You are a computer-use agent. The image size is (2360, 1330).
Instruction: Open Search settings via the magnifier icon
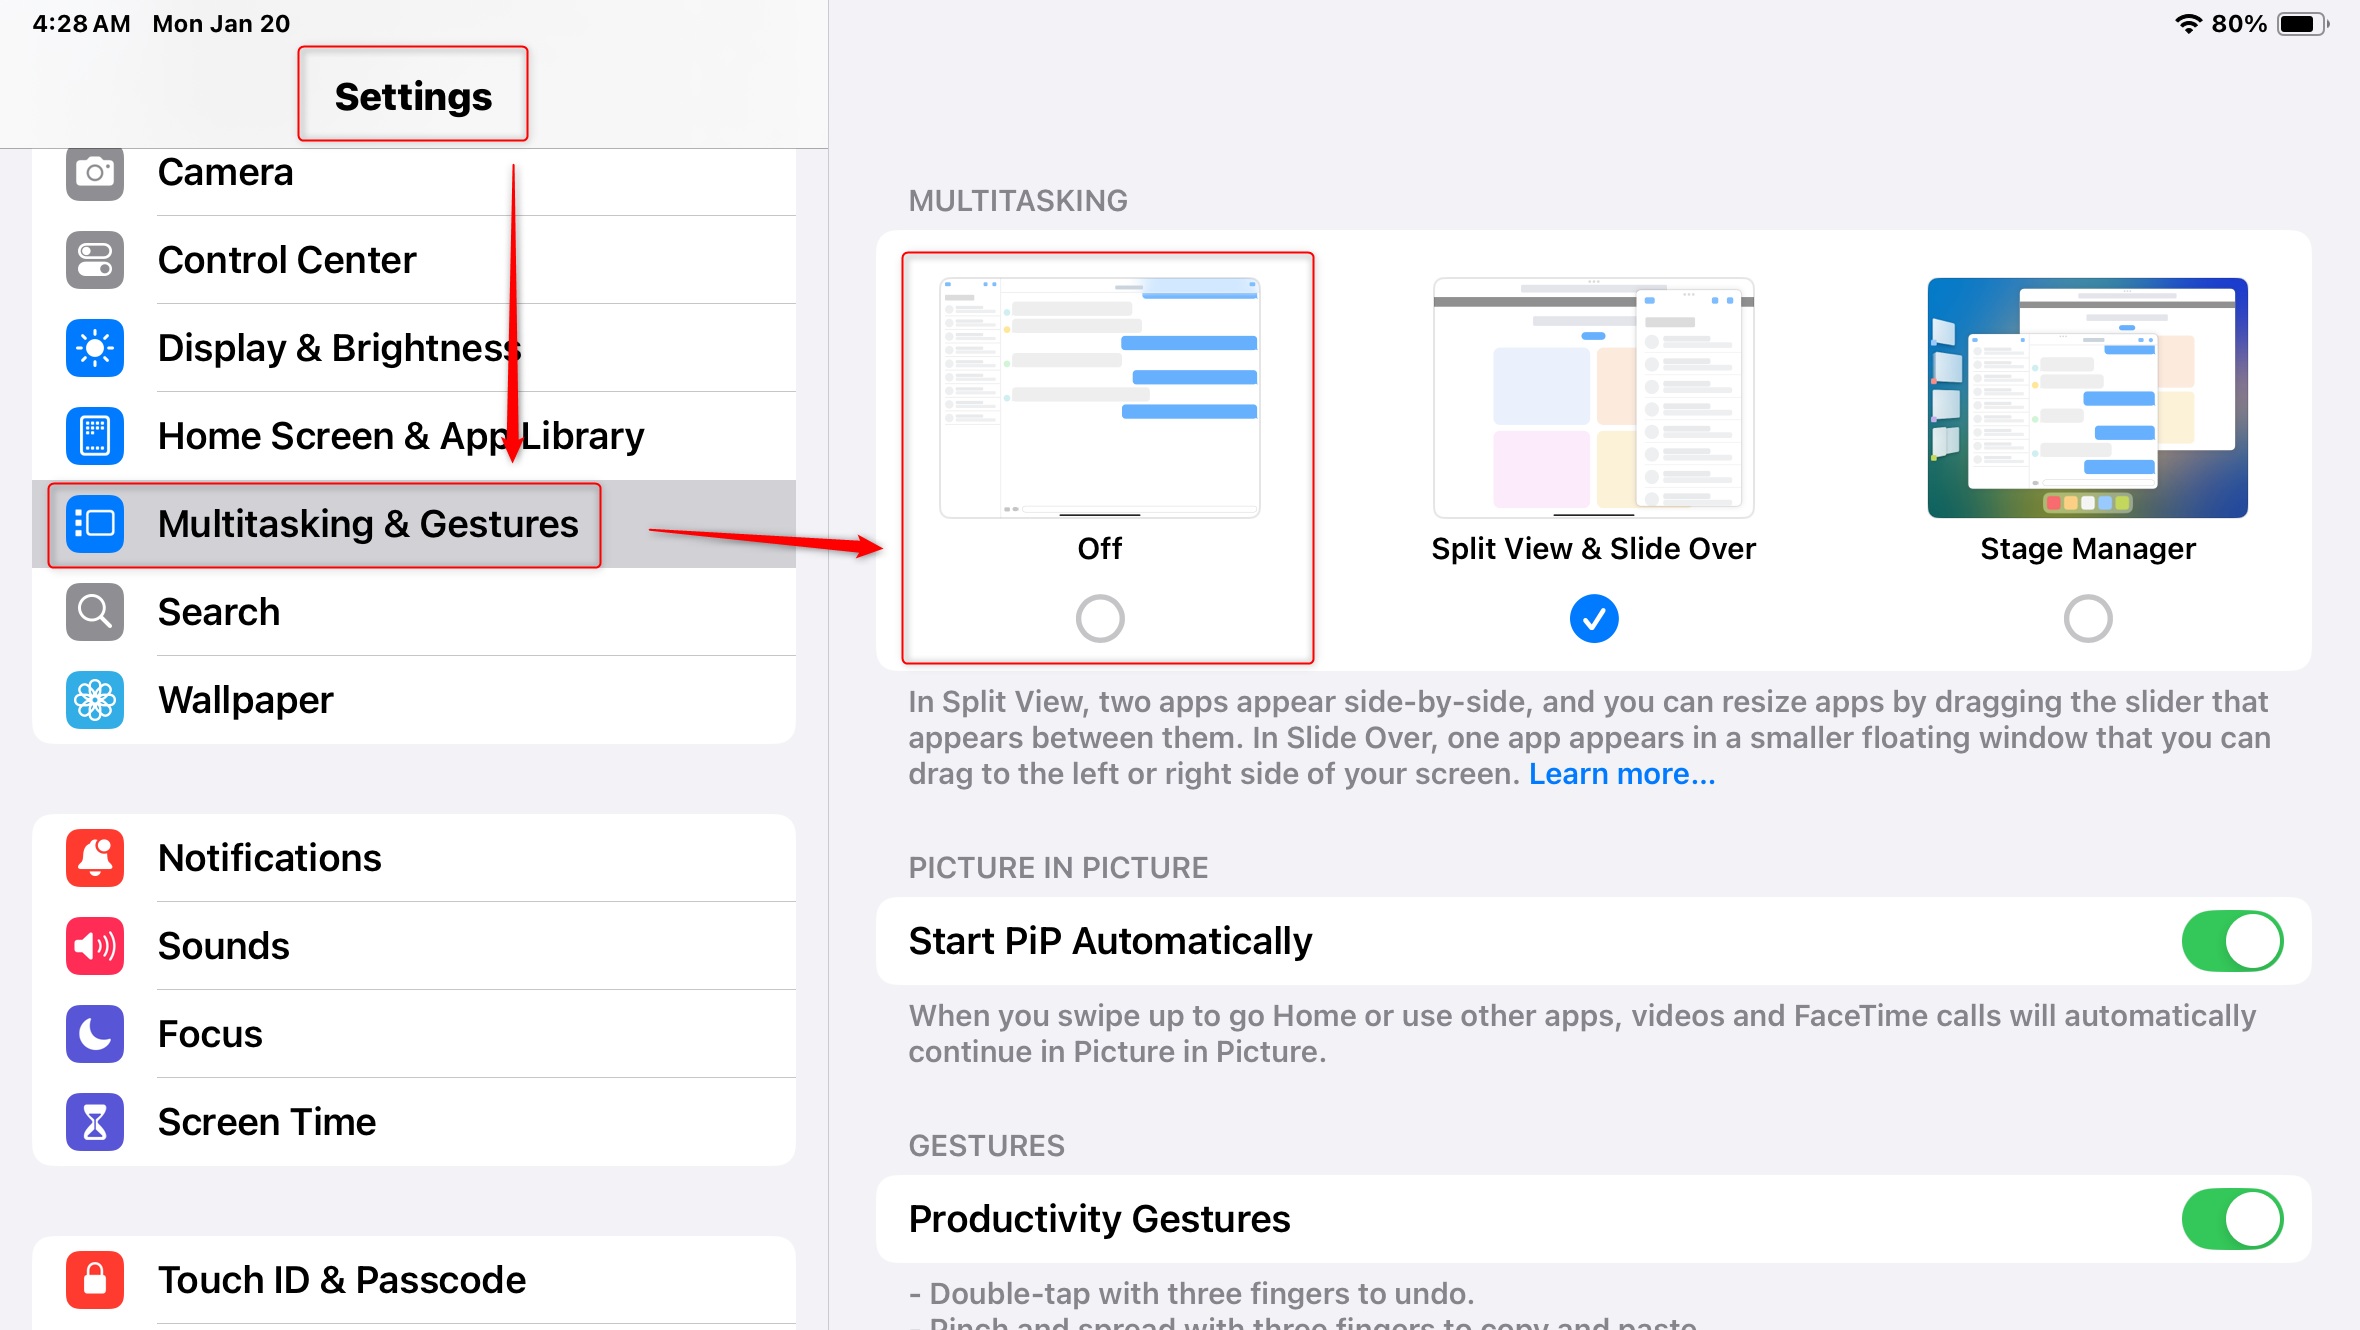pos(94,611)
